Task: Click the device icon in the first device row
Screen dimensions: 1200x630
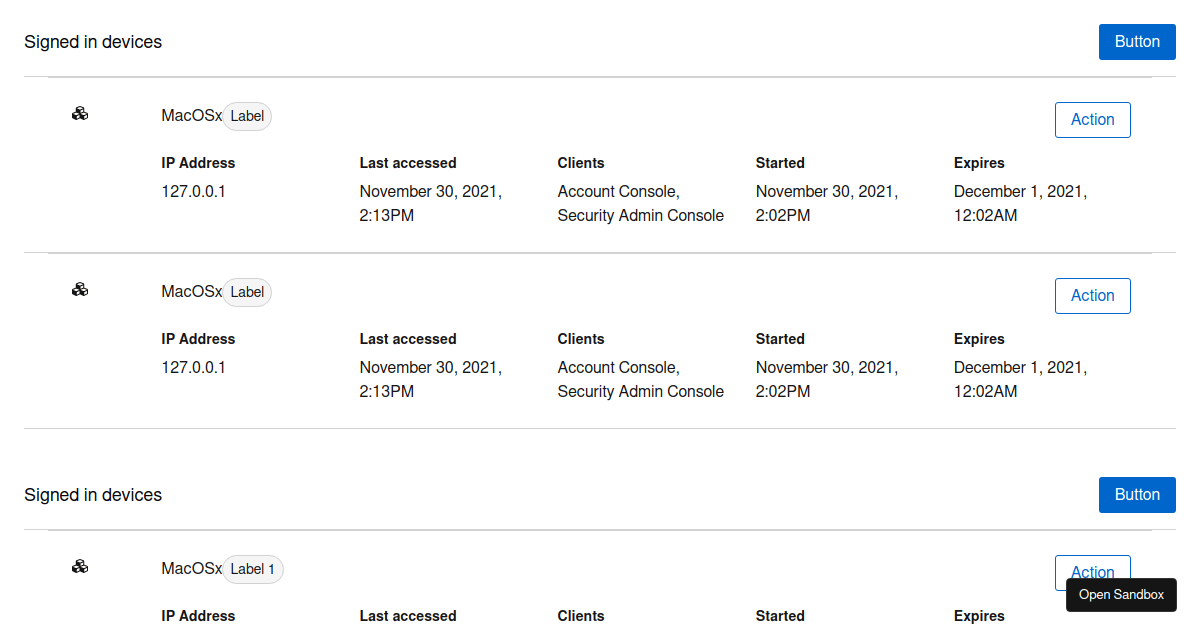Action: [80, 114]
